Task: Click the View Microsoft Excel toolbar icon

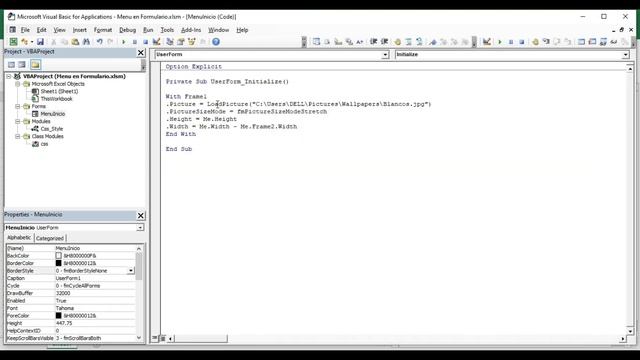Action: pyautogui.click(x=13, y=42)
